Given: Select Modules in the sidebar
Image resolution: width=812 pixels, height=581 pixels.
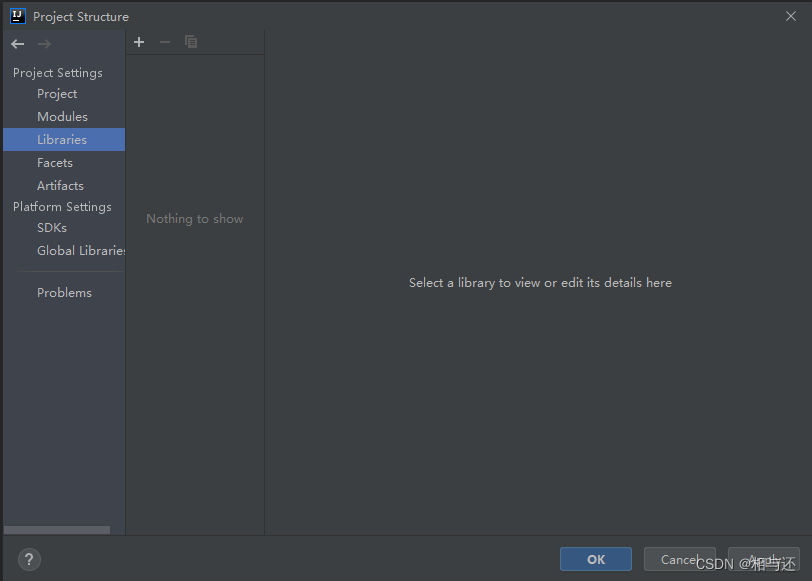Looking at the screenshot, I should point(62,117).
